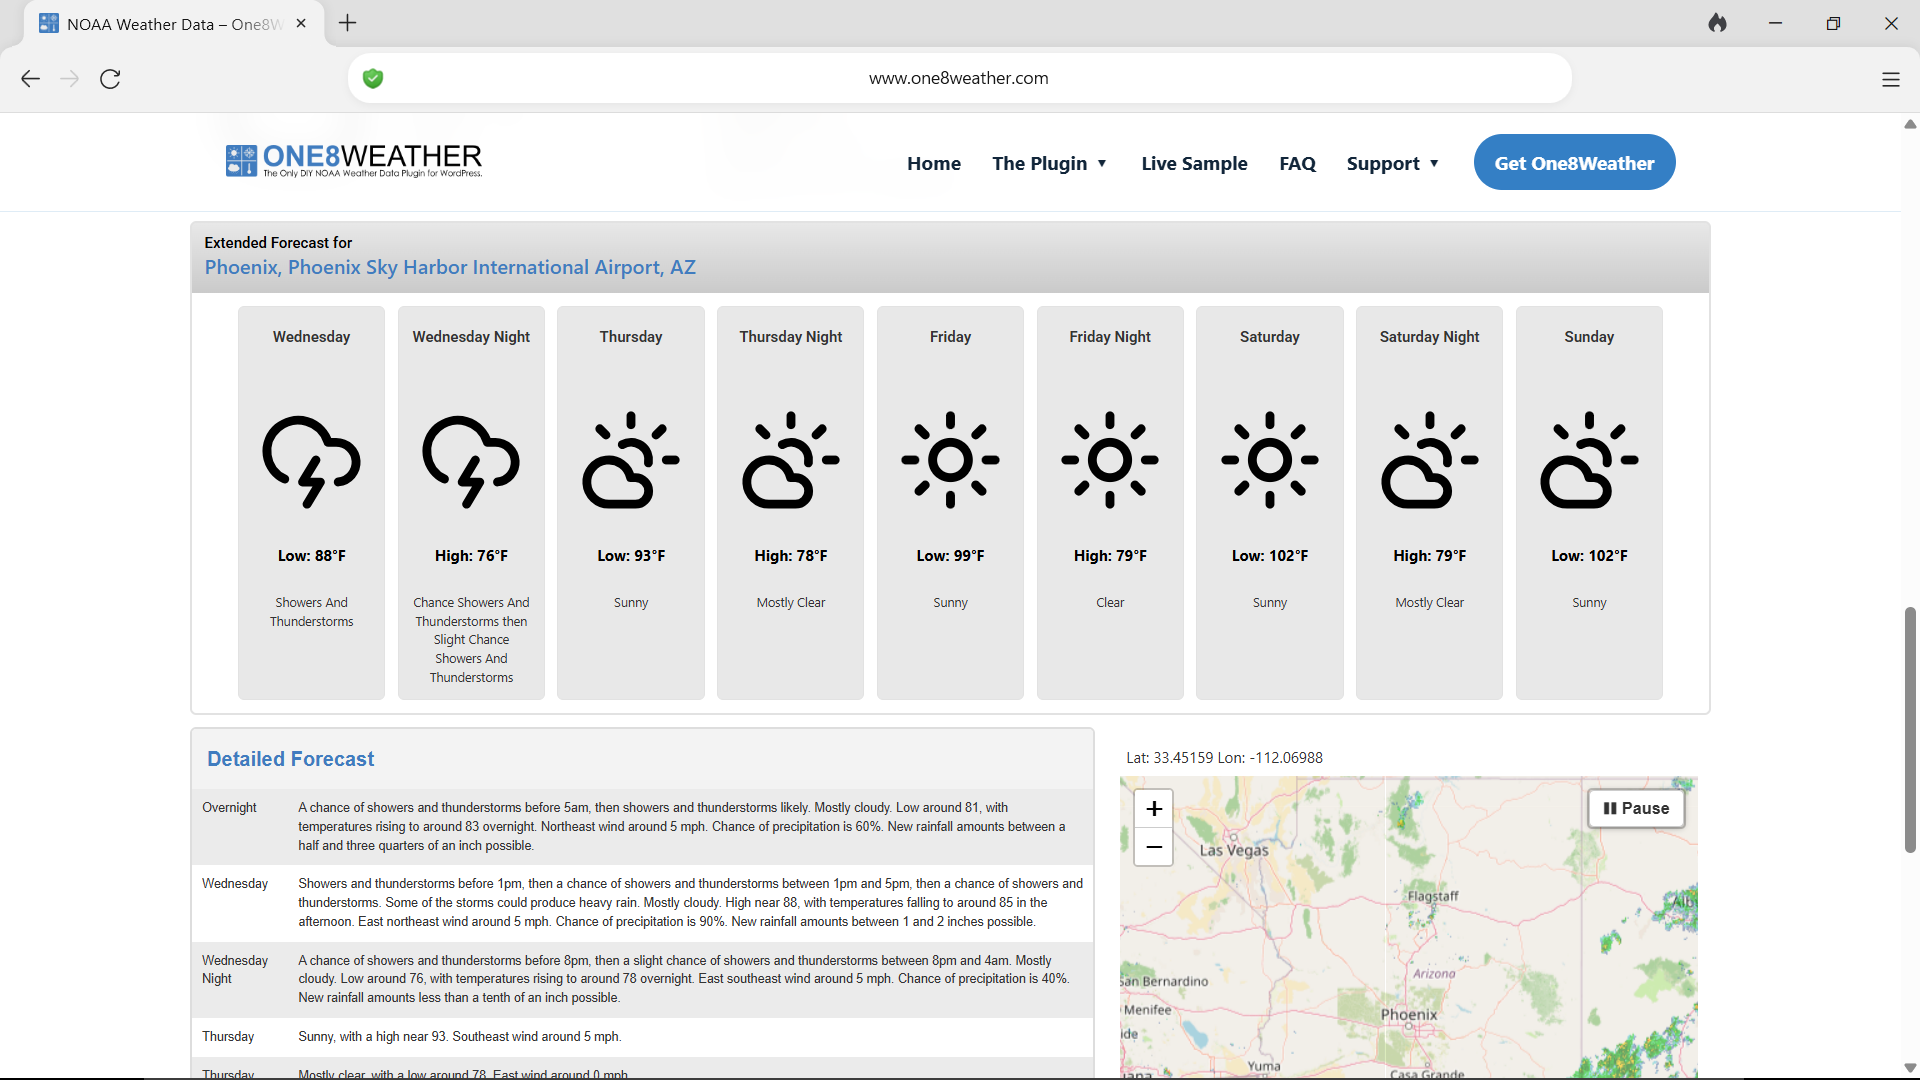
Task: Open the FAQ page
Action: [1297, 163]
